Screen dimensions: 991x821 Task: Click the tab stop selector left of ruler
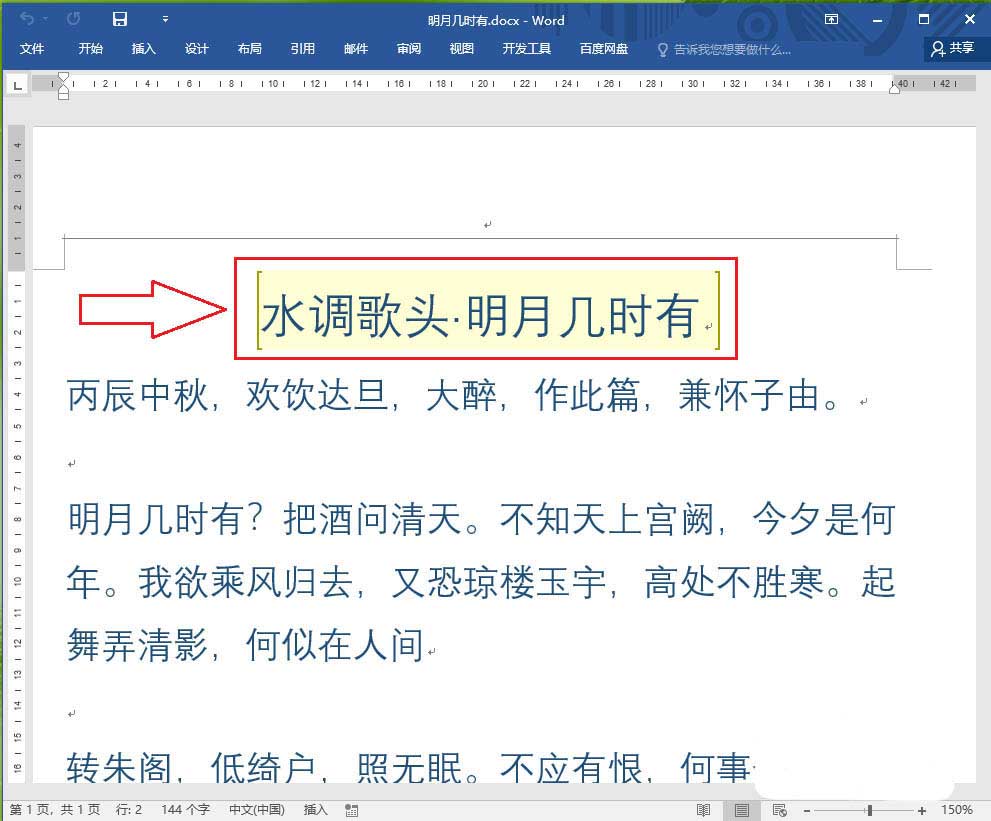[18, 85]
